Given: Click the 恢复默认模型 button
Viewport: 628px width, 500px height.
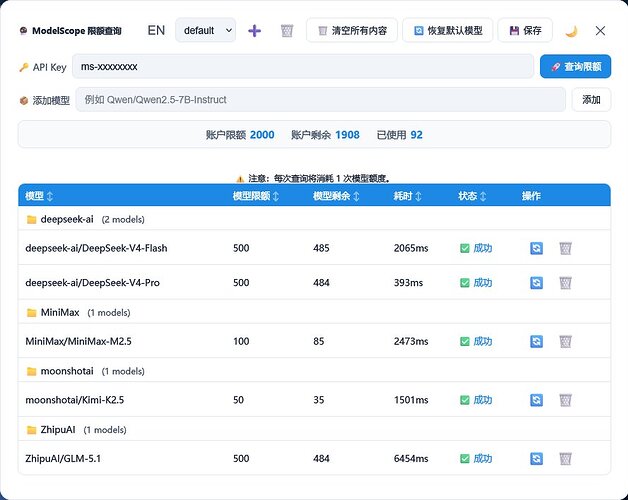Looking at the screenshot, I should point(447,30).
